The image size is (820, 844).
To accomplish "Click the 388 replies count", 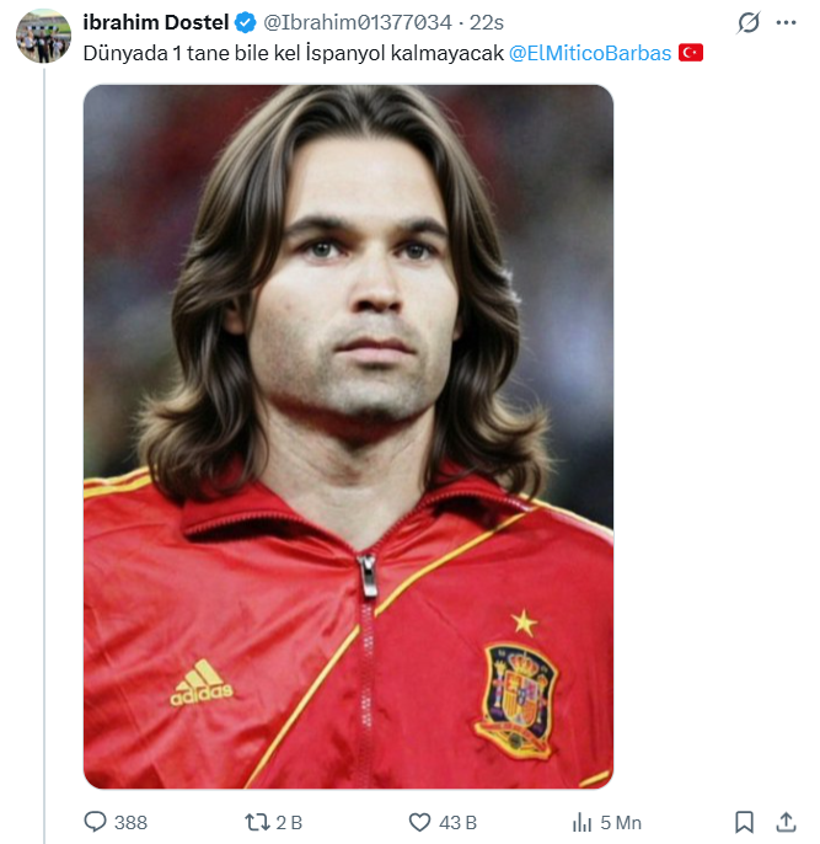I will 130,822.
